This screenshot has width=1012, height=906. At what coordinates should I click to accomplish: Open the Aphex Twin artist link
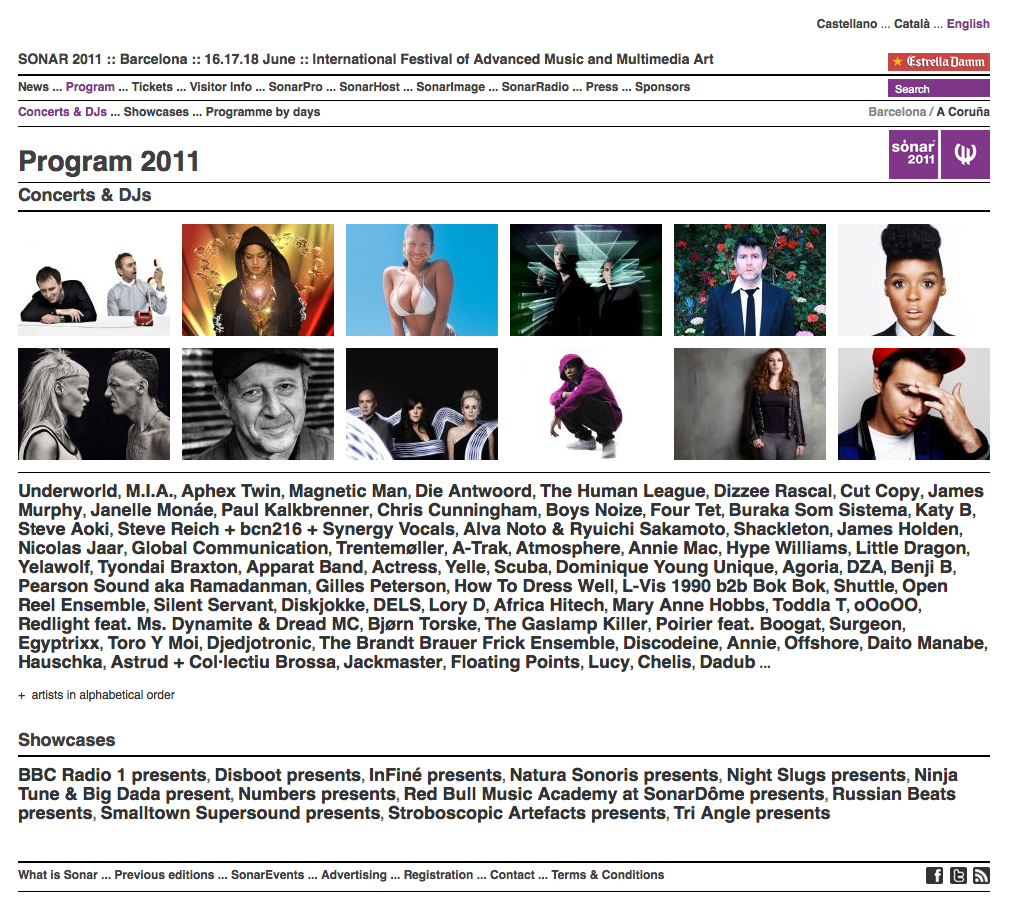[x=231, y=491]
